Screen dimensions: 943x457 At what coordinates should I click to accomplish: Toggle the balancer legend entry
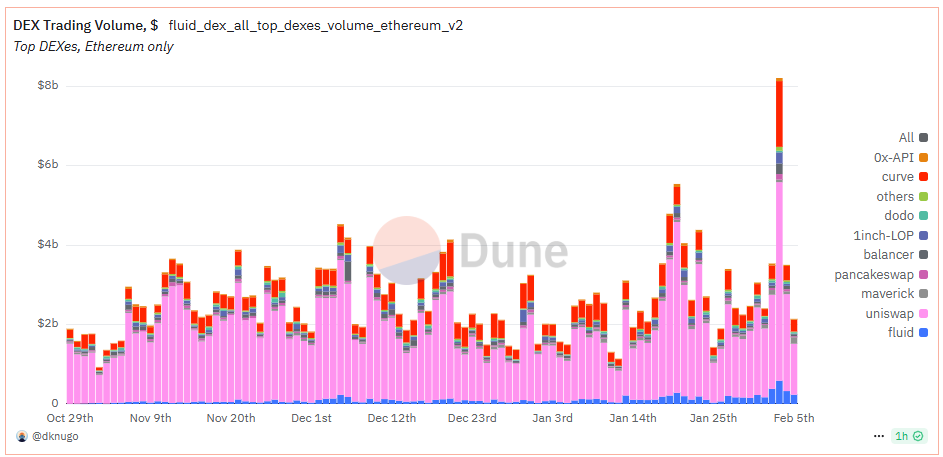click(x=898, y=255)
